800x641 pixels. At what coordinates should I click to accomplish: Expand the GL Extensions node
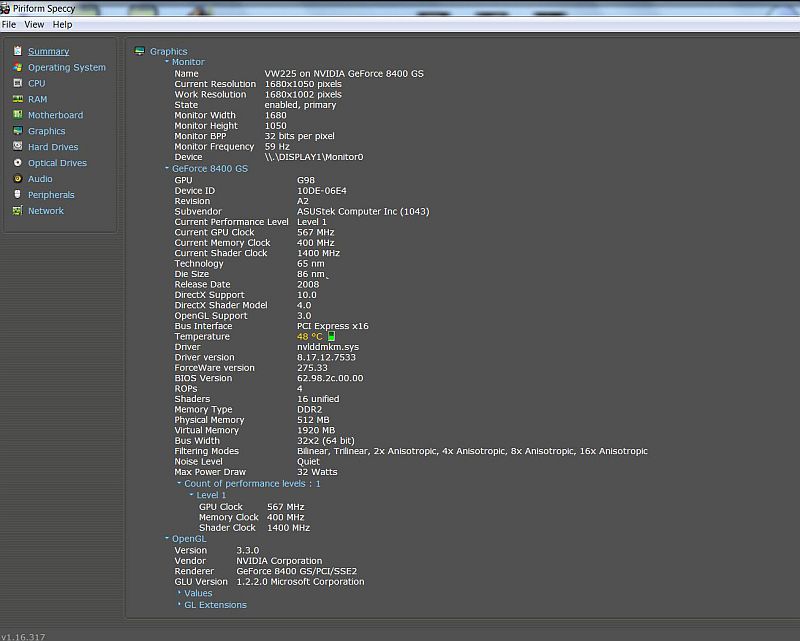click(179, 604)
